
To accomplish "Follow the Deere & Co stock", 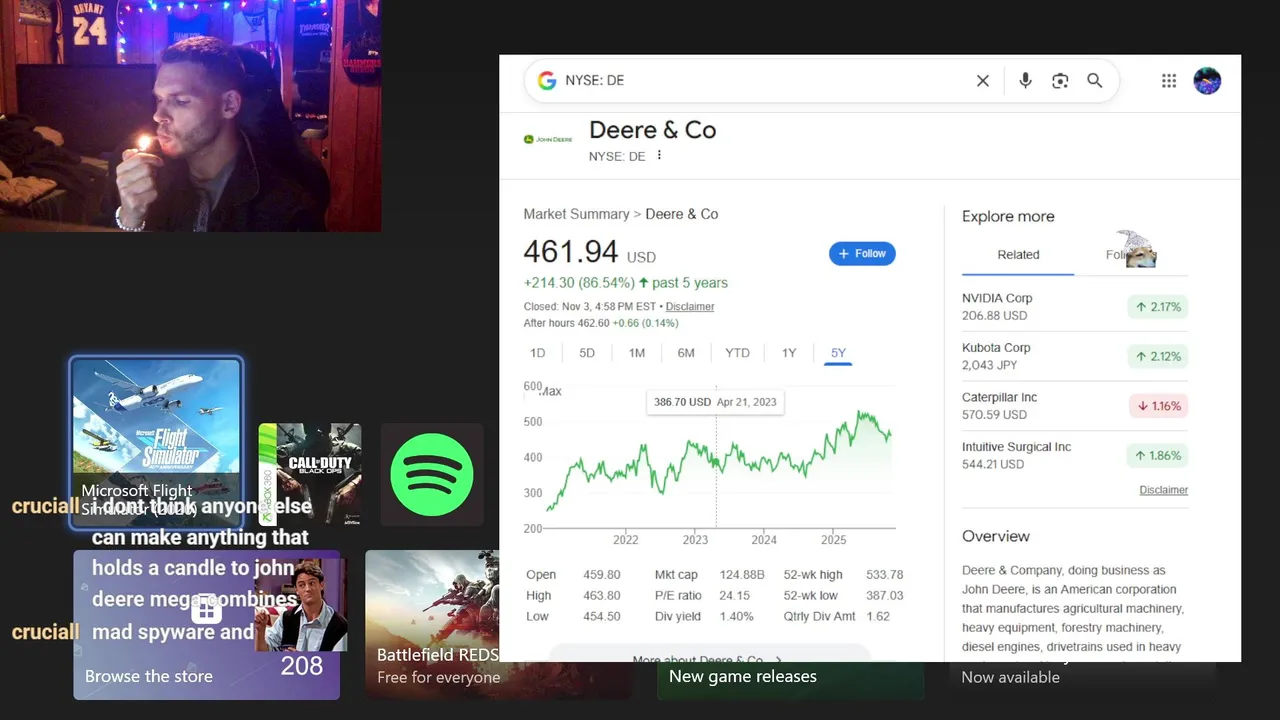I will tap(862, 254).
